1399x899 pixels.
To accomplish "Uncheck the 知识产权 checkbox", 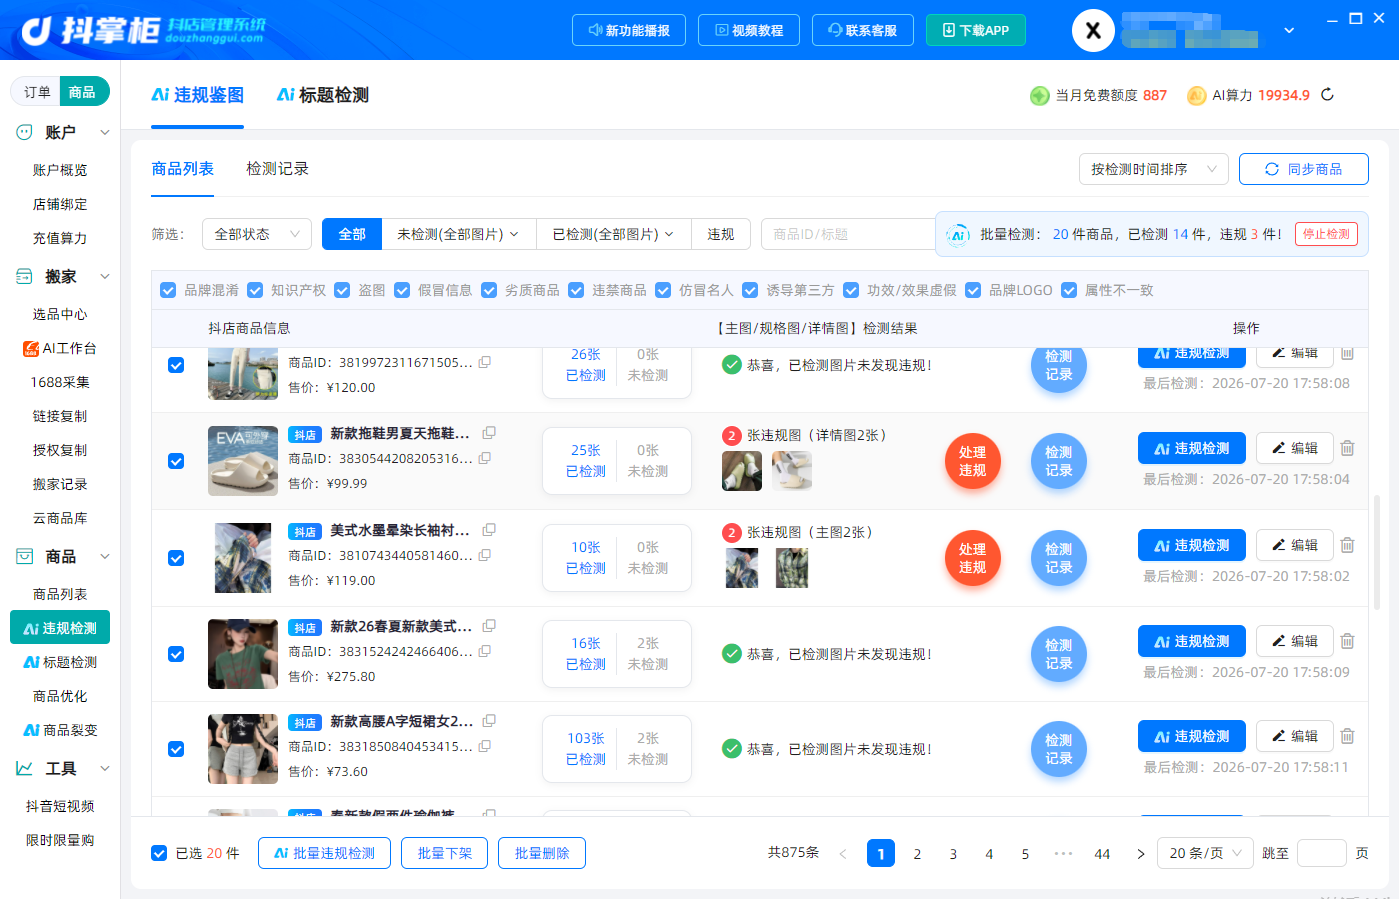I will (x=255, y=290).
